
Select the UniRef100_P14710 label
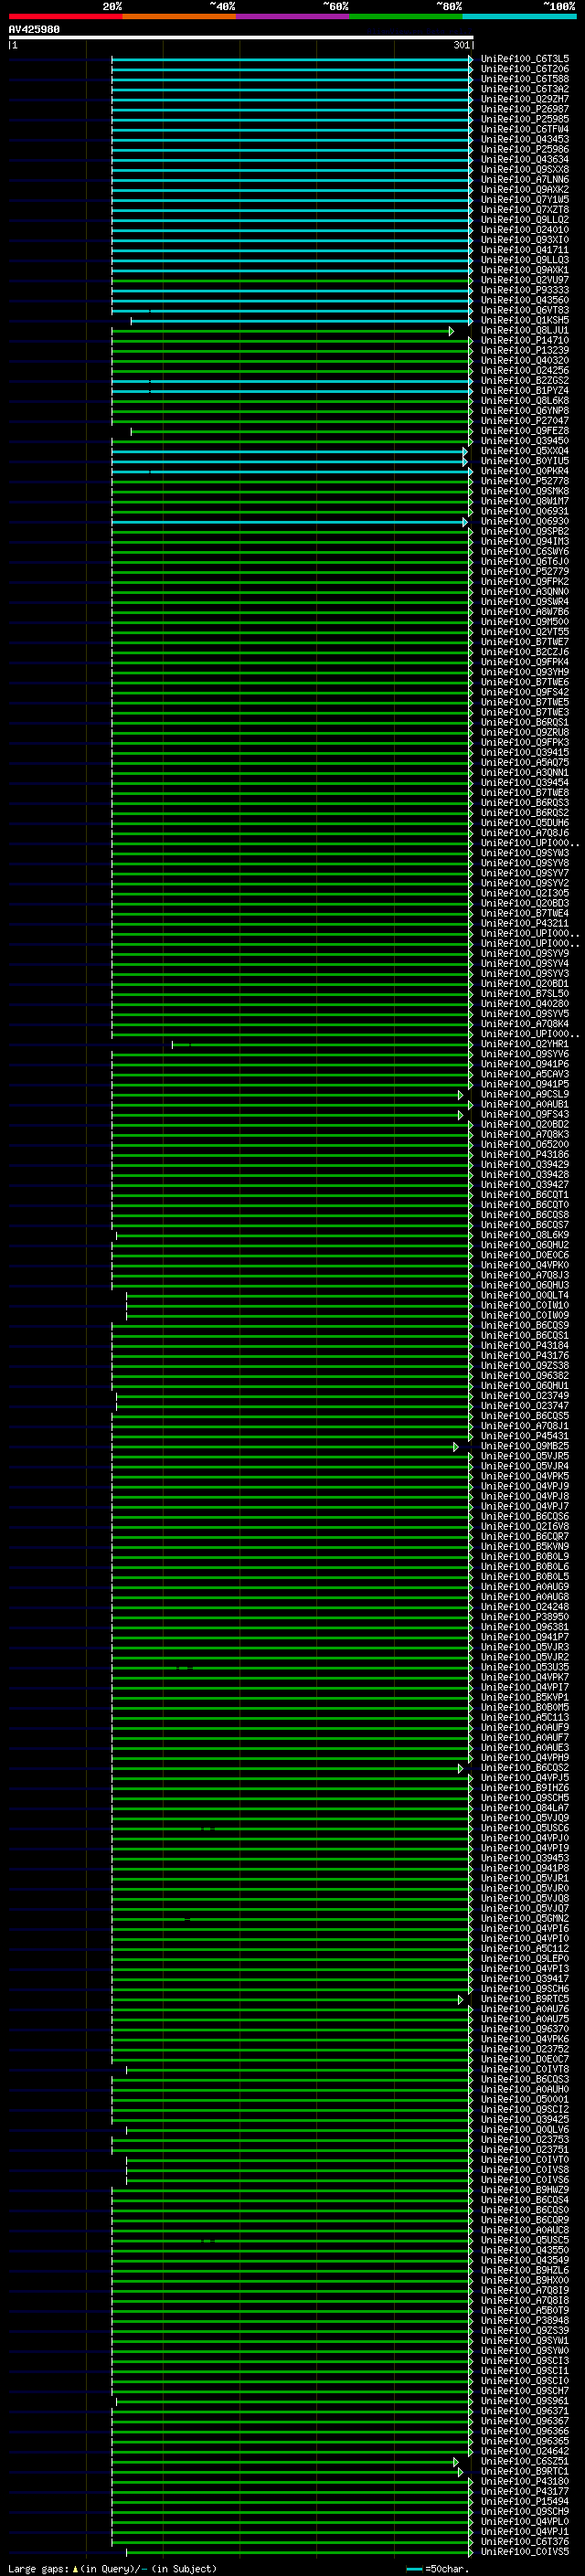tap(525, 340)
